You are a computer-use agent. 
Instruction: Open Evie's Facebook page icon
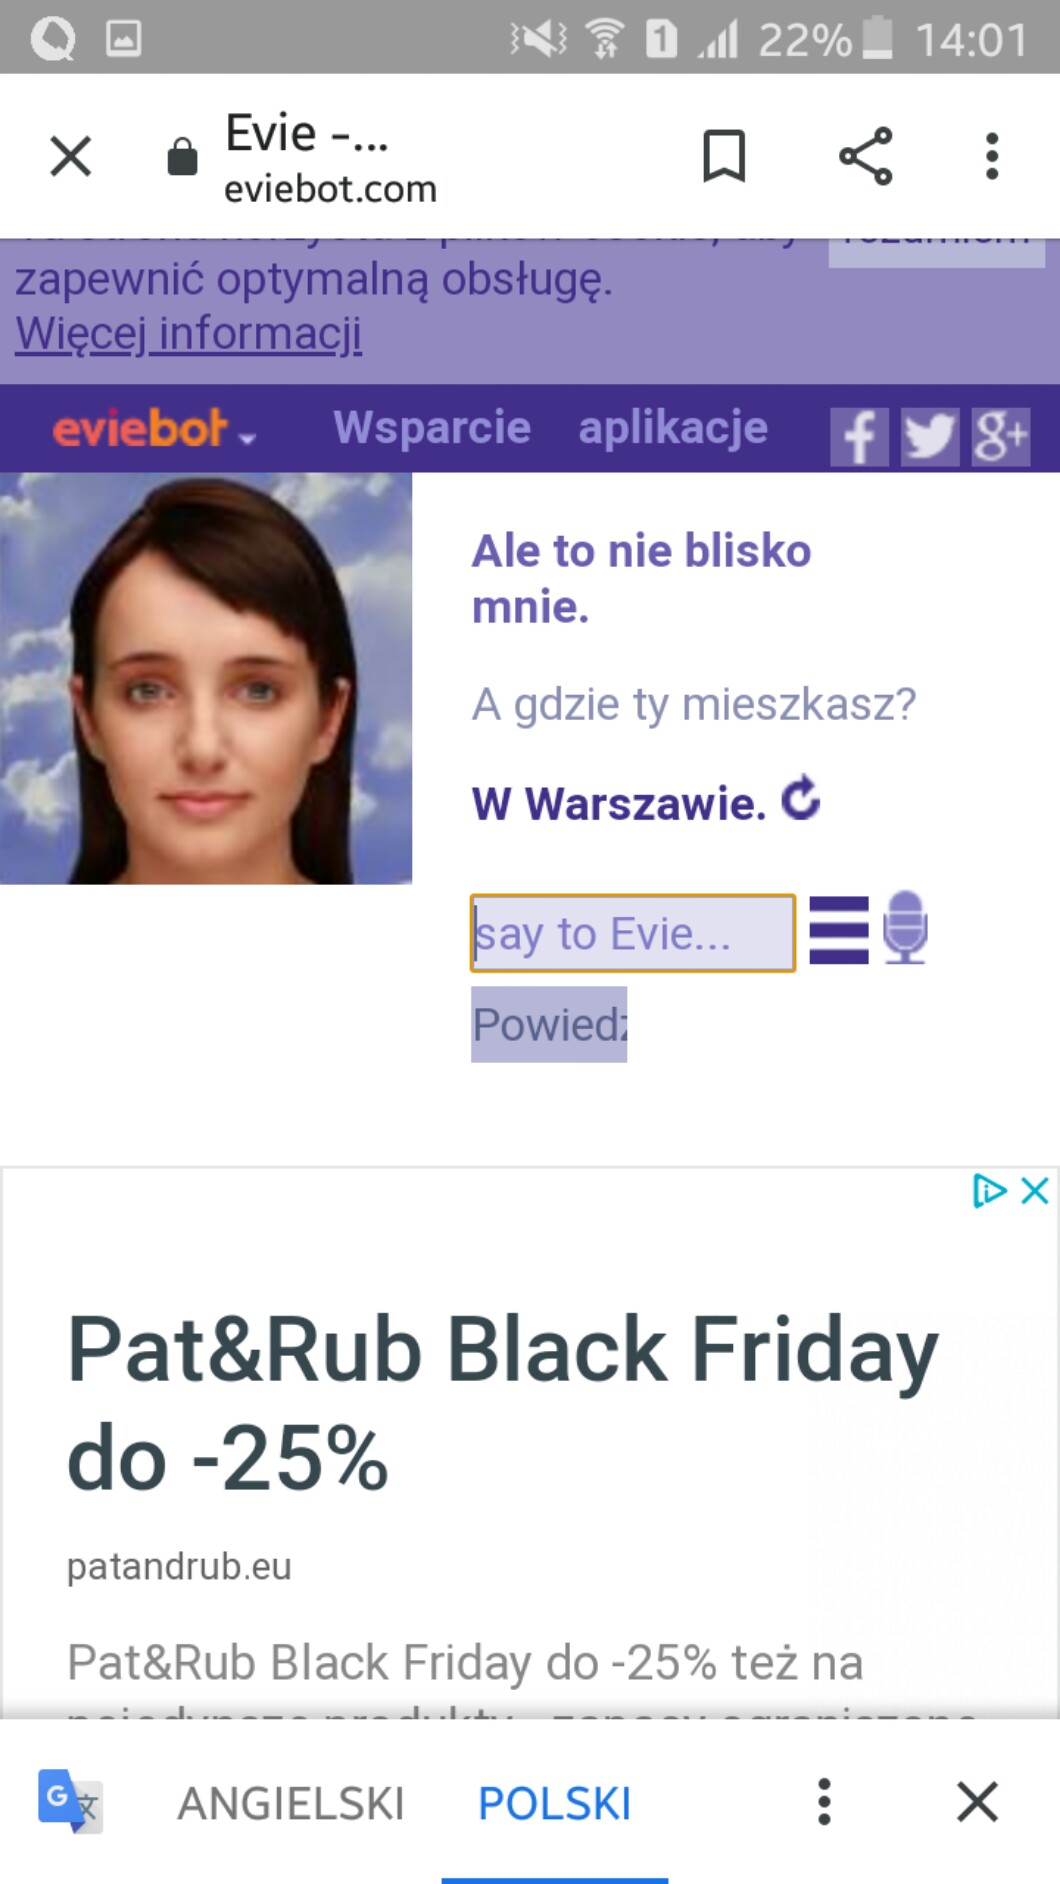(859, 437)
